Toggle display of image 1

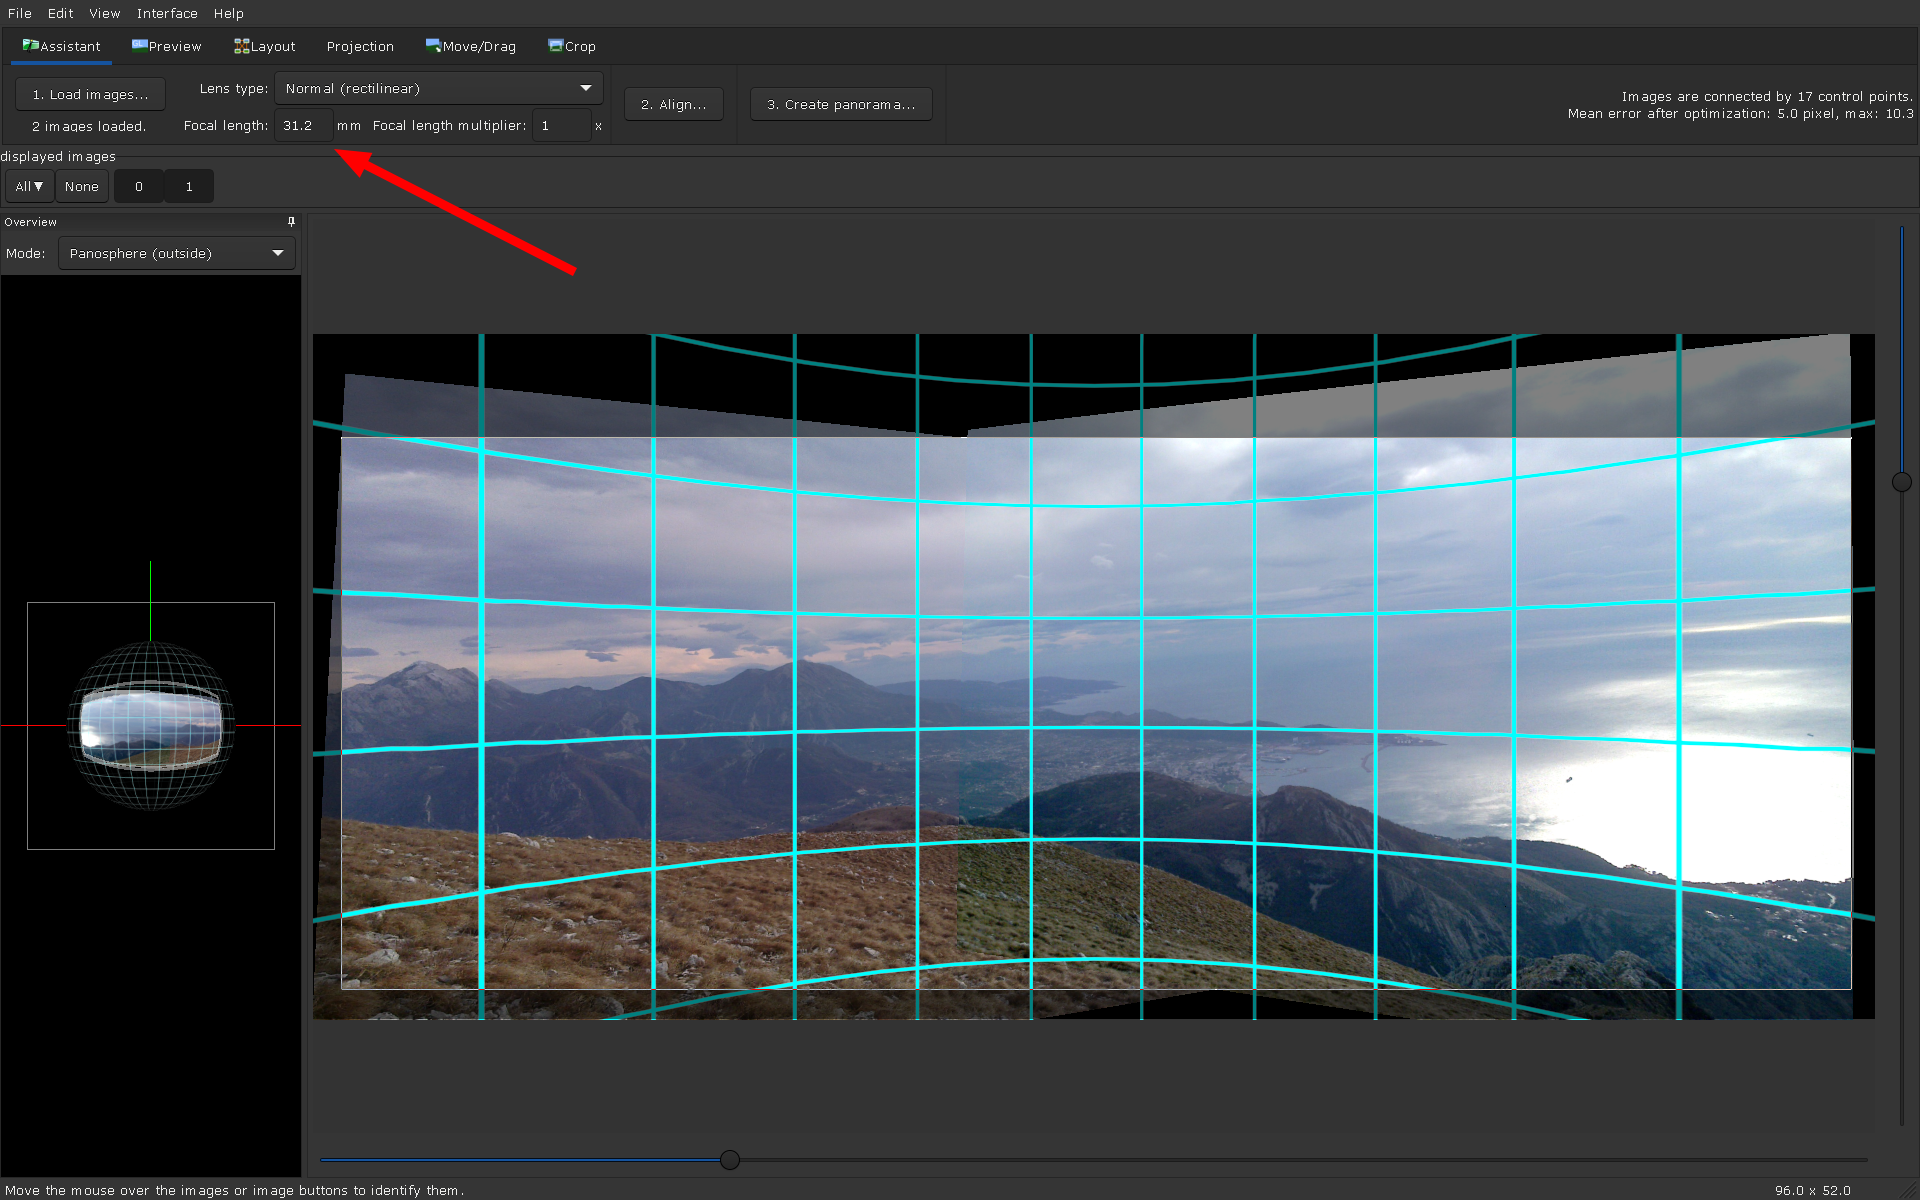pyautogui.click(x=189, y=187)
